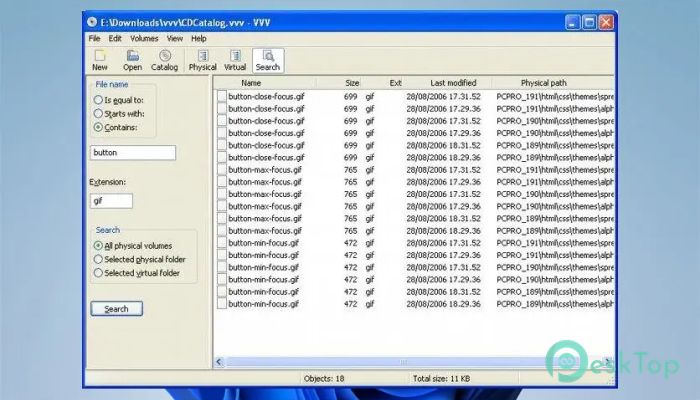Screen dimensions: 700x400
Task: Click the PCPRO_191 path in first row
Action: pos(555,96)
